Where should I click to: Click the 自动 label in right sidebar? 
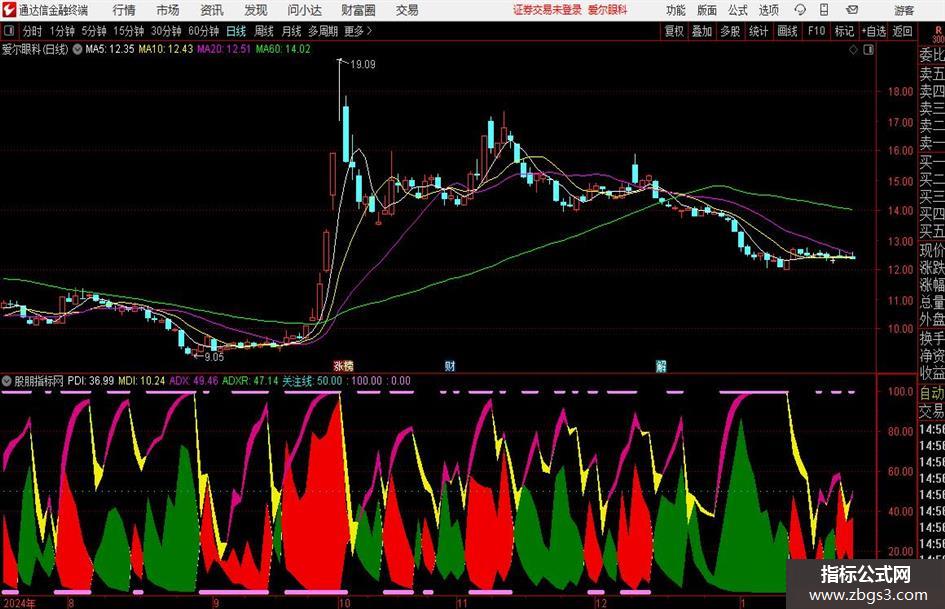(932, 393)
